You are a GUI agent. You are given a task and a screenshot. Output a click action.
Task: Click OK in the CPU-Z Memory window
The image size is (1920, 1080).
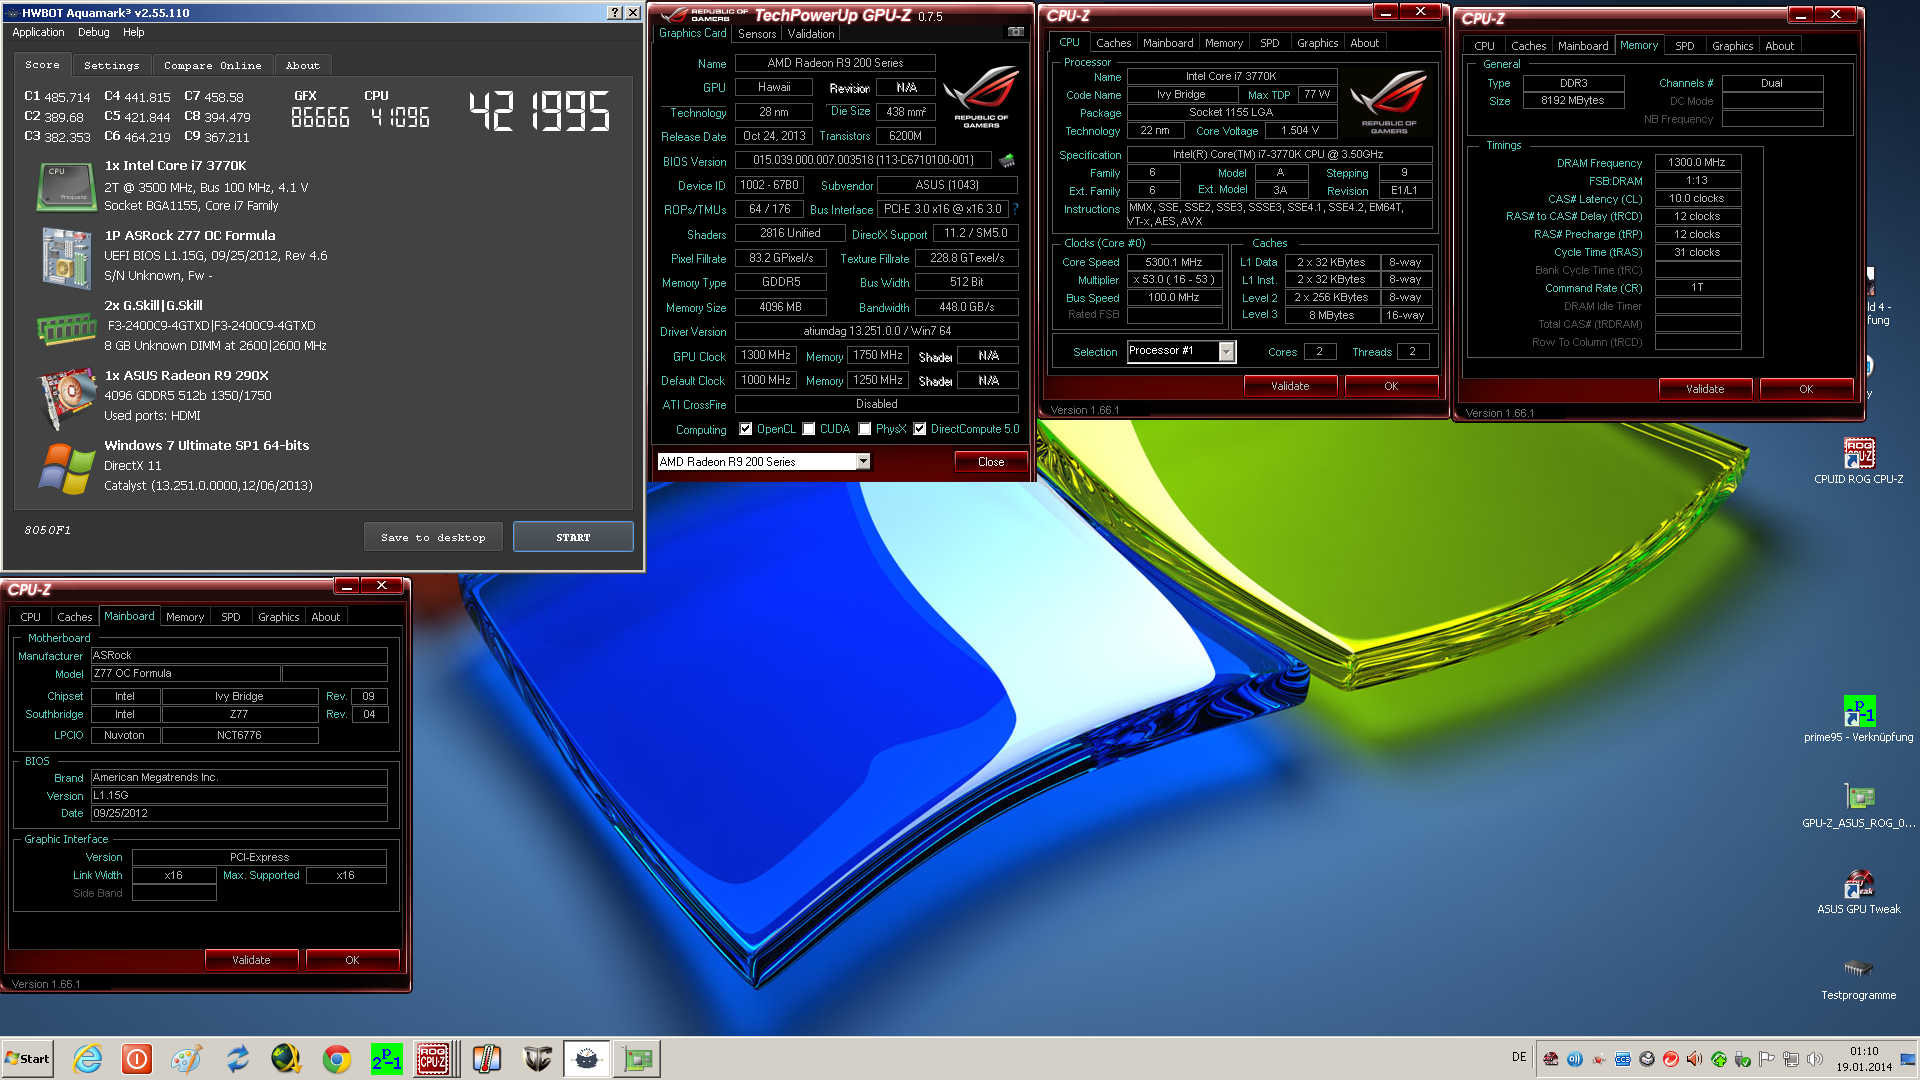pos(1806,389)
